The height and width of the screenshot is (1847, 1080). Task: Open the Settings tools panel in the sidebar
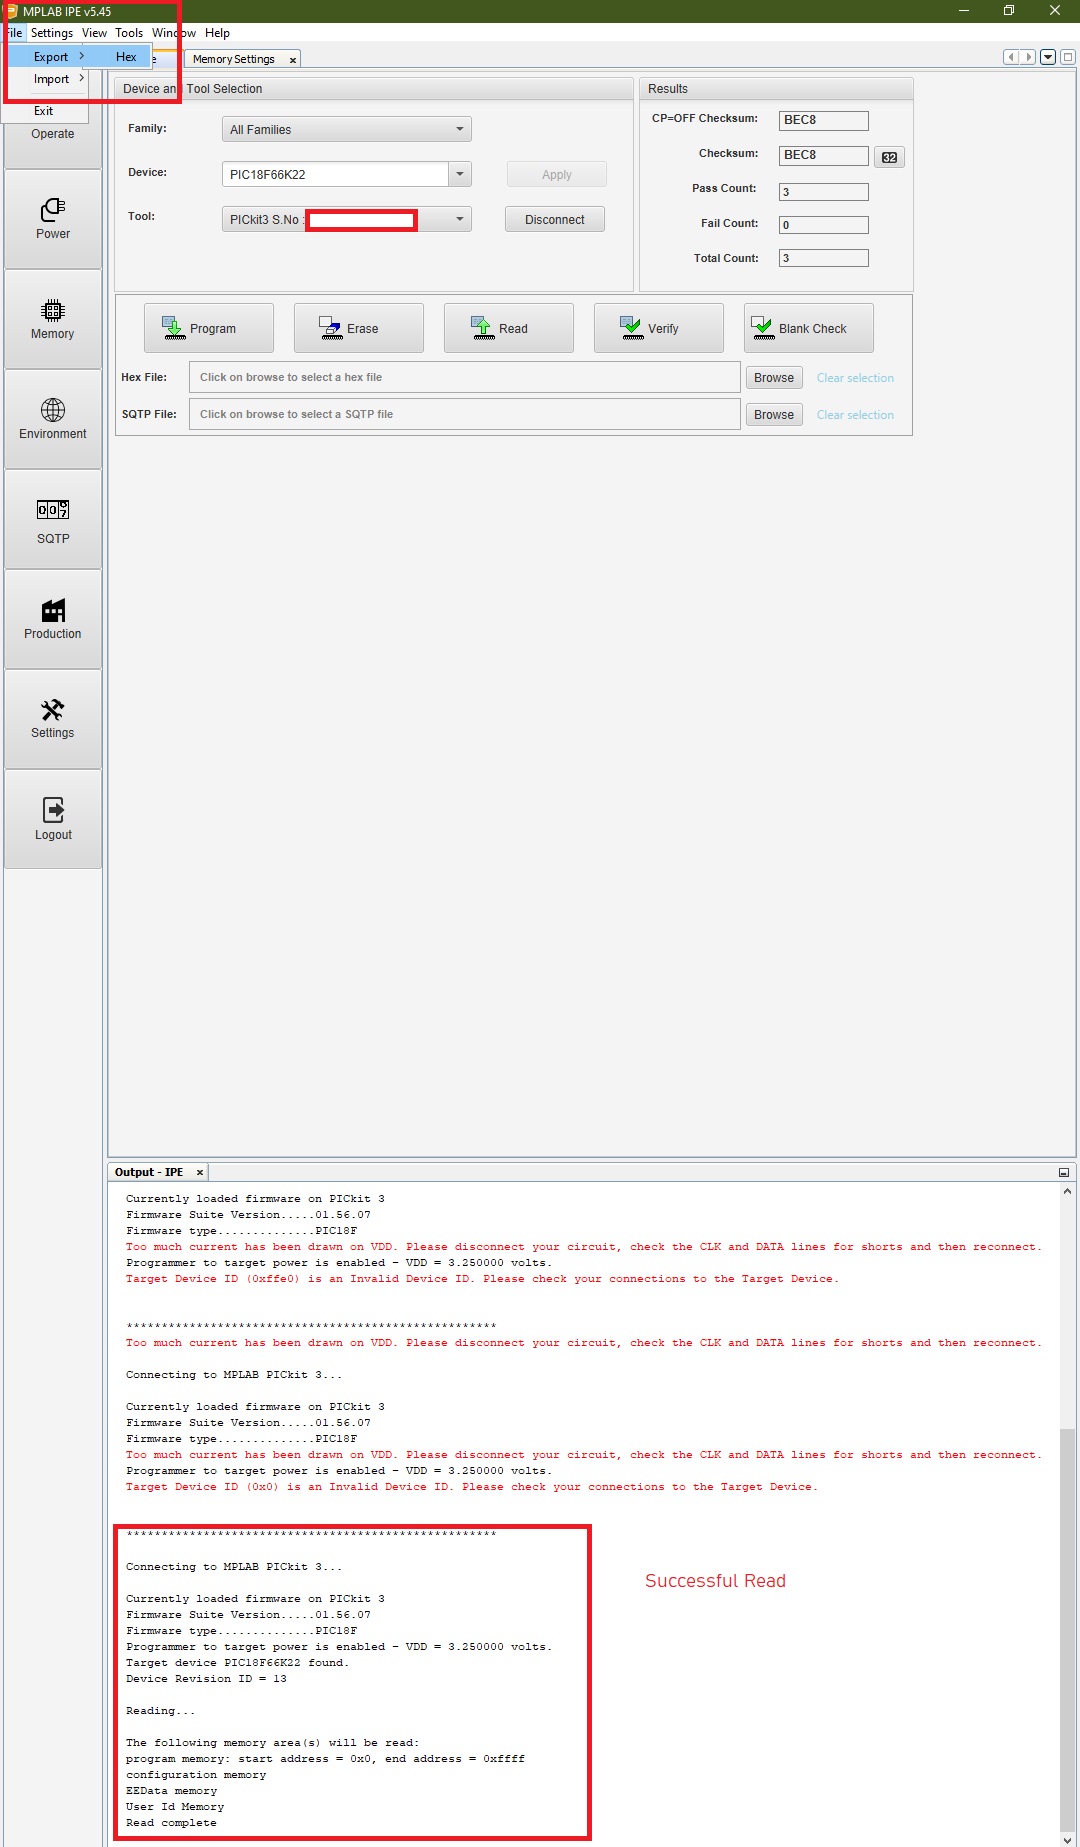point(53,719)
